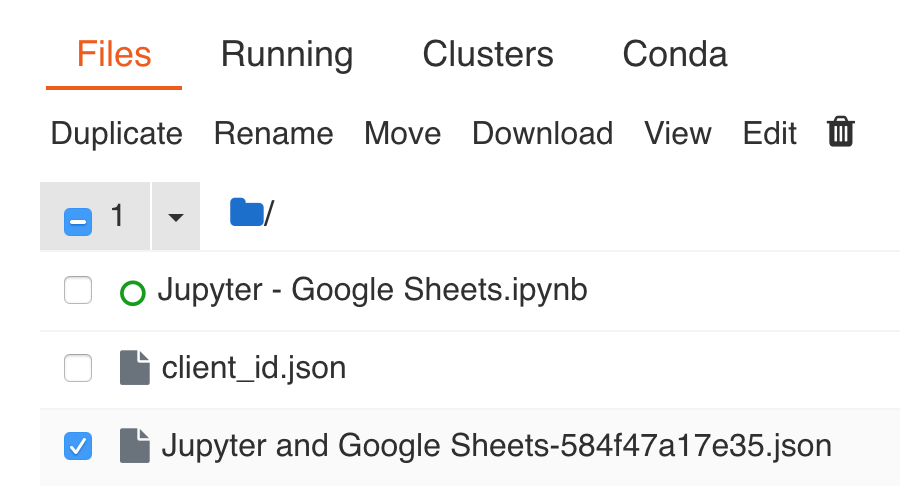Click the Edit button in toolbar

click(769, 134)
